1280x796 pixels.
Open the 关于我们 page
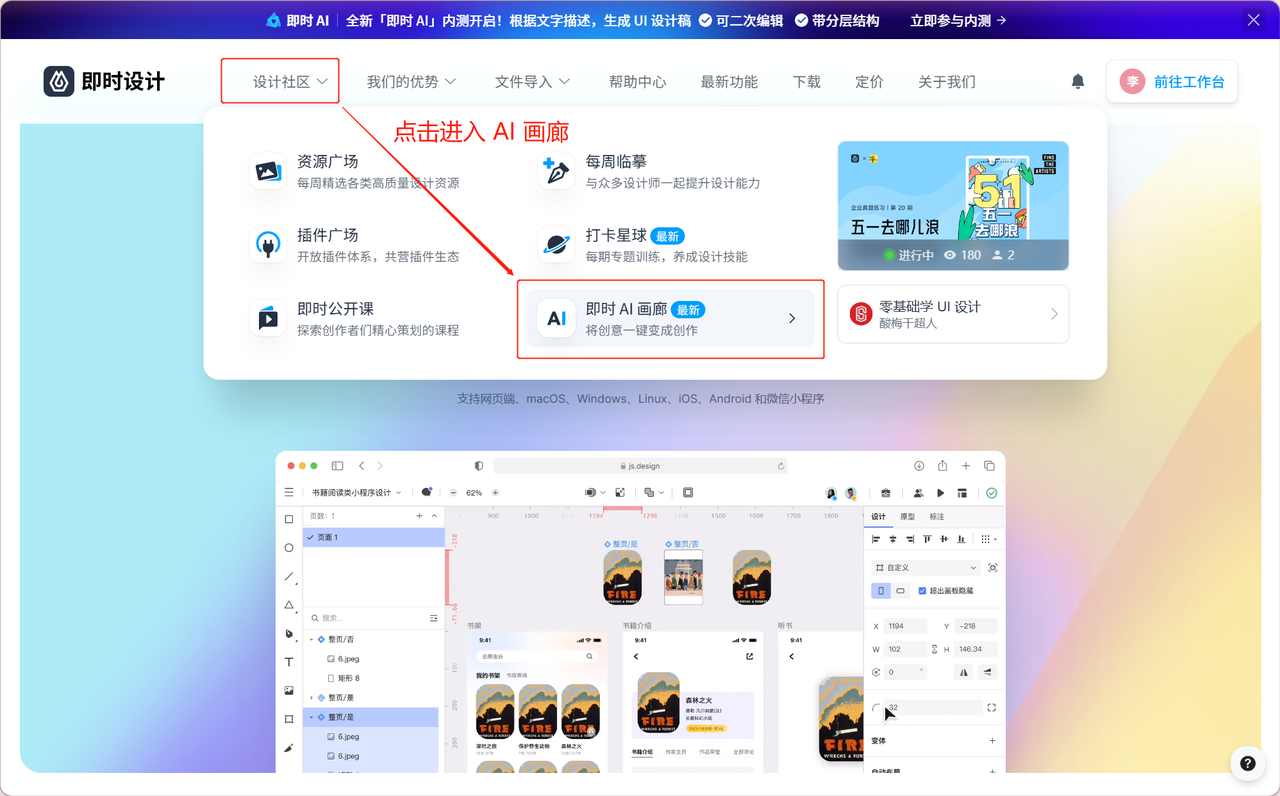947,82
